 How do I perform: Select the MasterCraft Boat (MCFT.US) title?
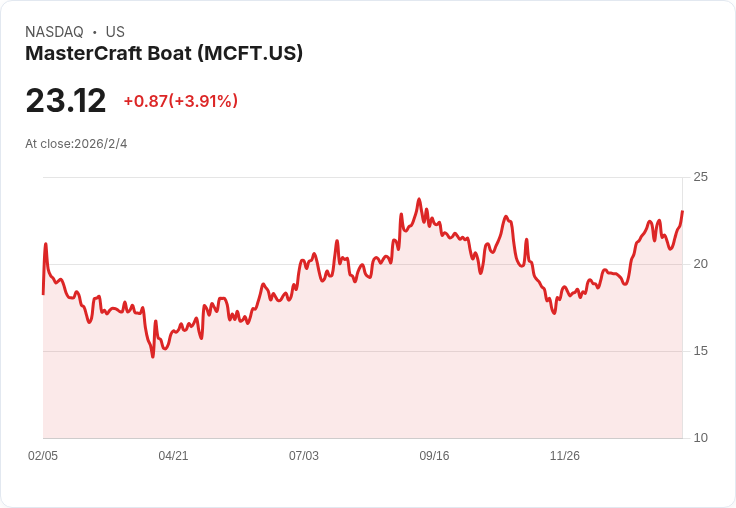click(x=164, y=53)
